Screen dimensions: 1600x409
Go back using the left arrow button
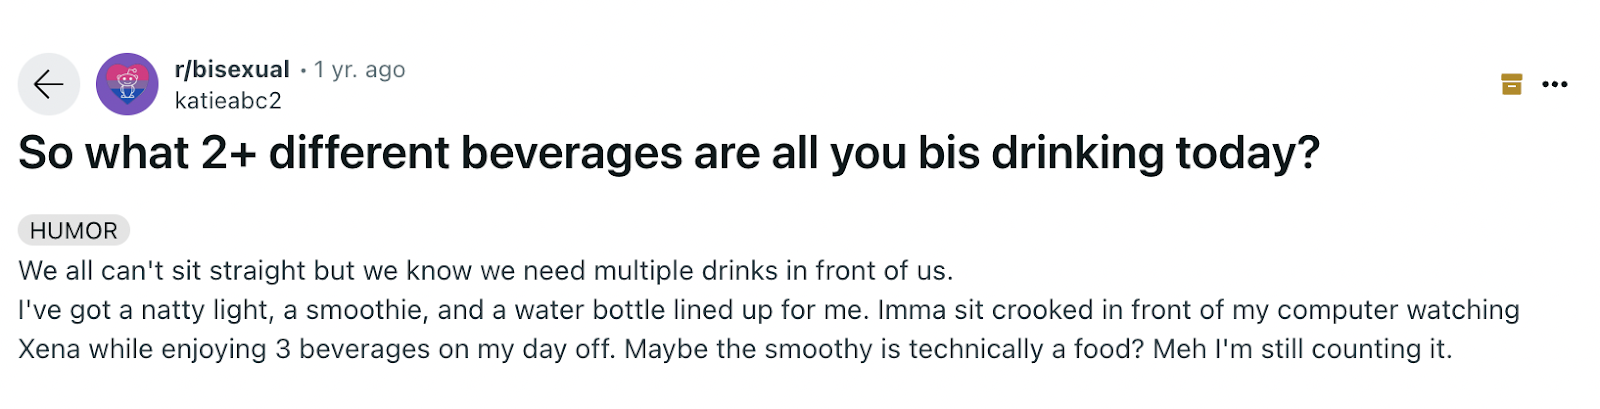coord(48,84)
